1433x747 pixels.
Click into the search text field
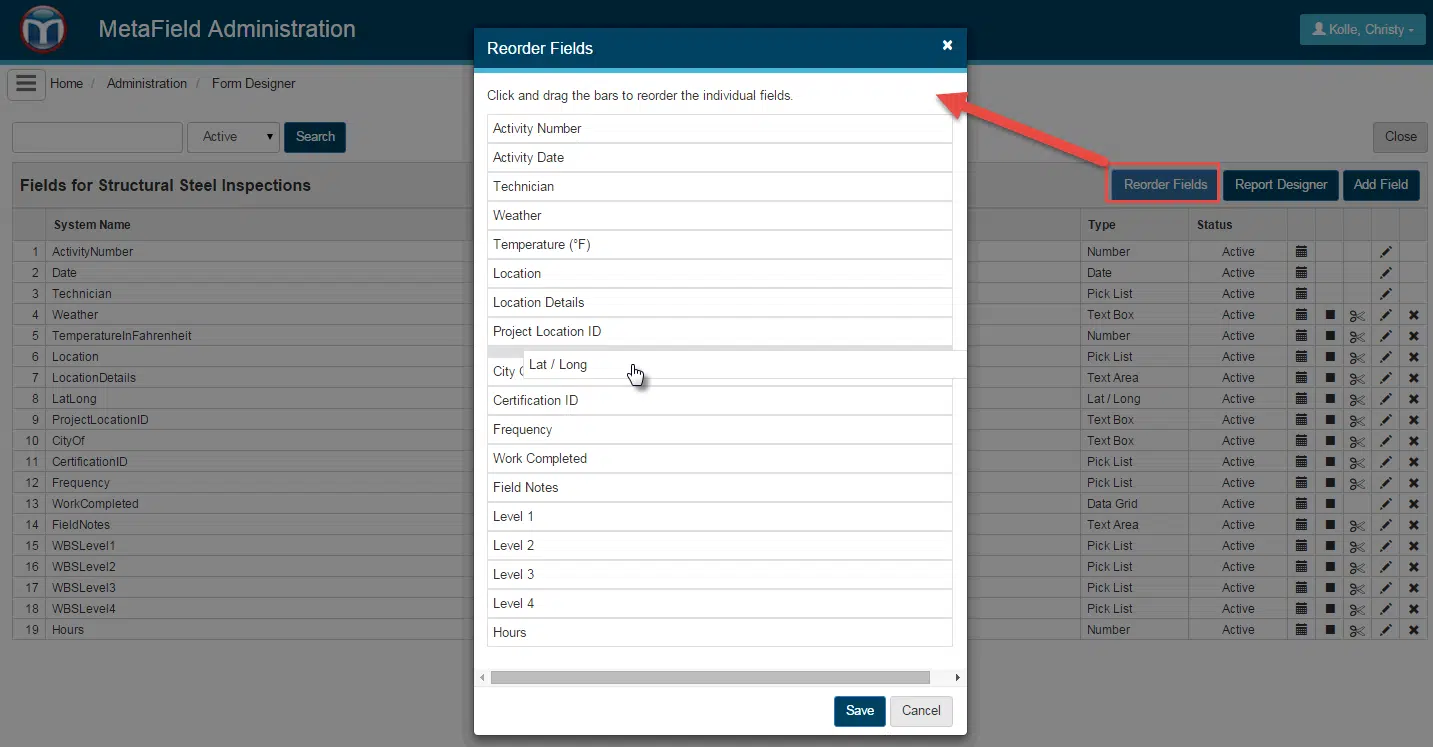tap(97, 137)
